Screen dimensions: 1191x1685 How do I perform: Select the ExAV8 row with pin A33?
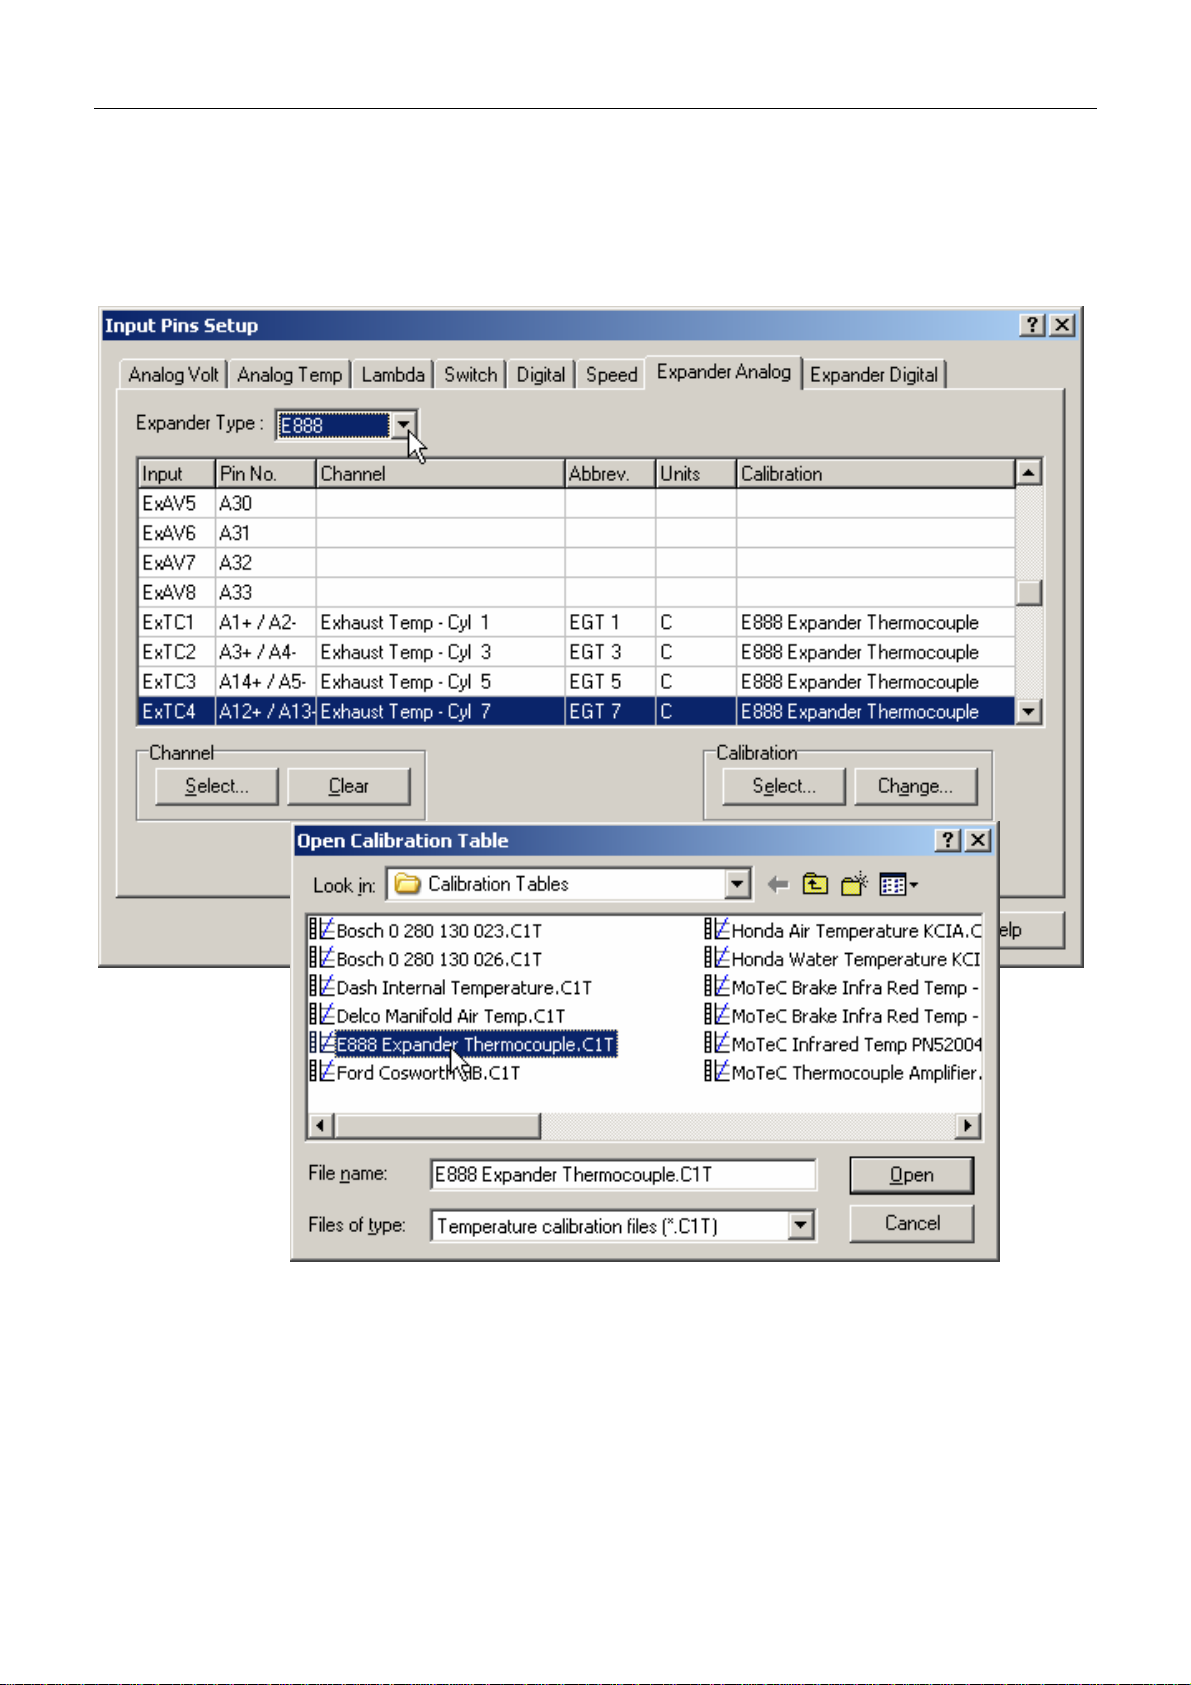[x=576, y=592]
